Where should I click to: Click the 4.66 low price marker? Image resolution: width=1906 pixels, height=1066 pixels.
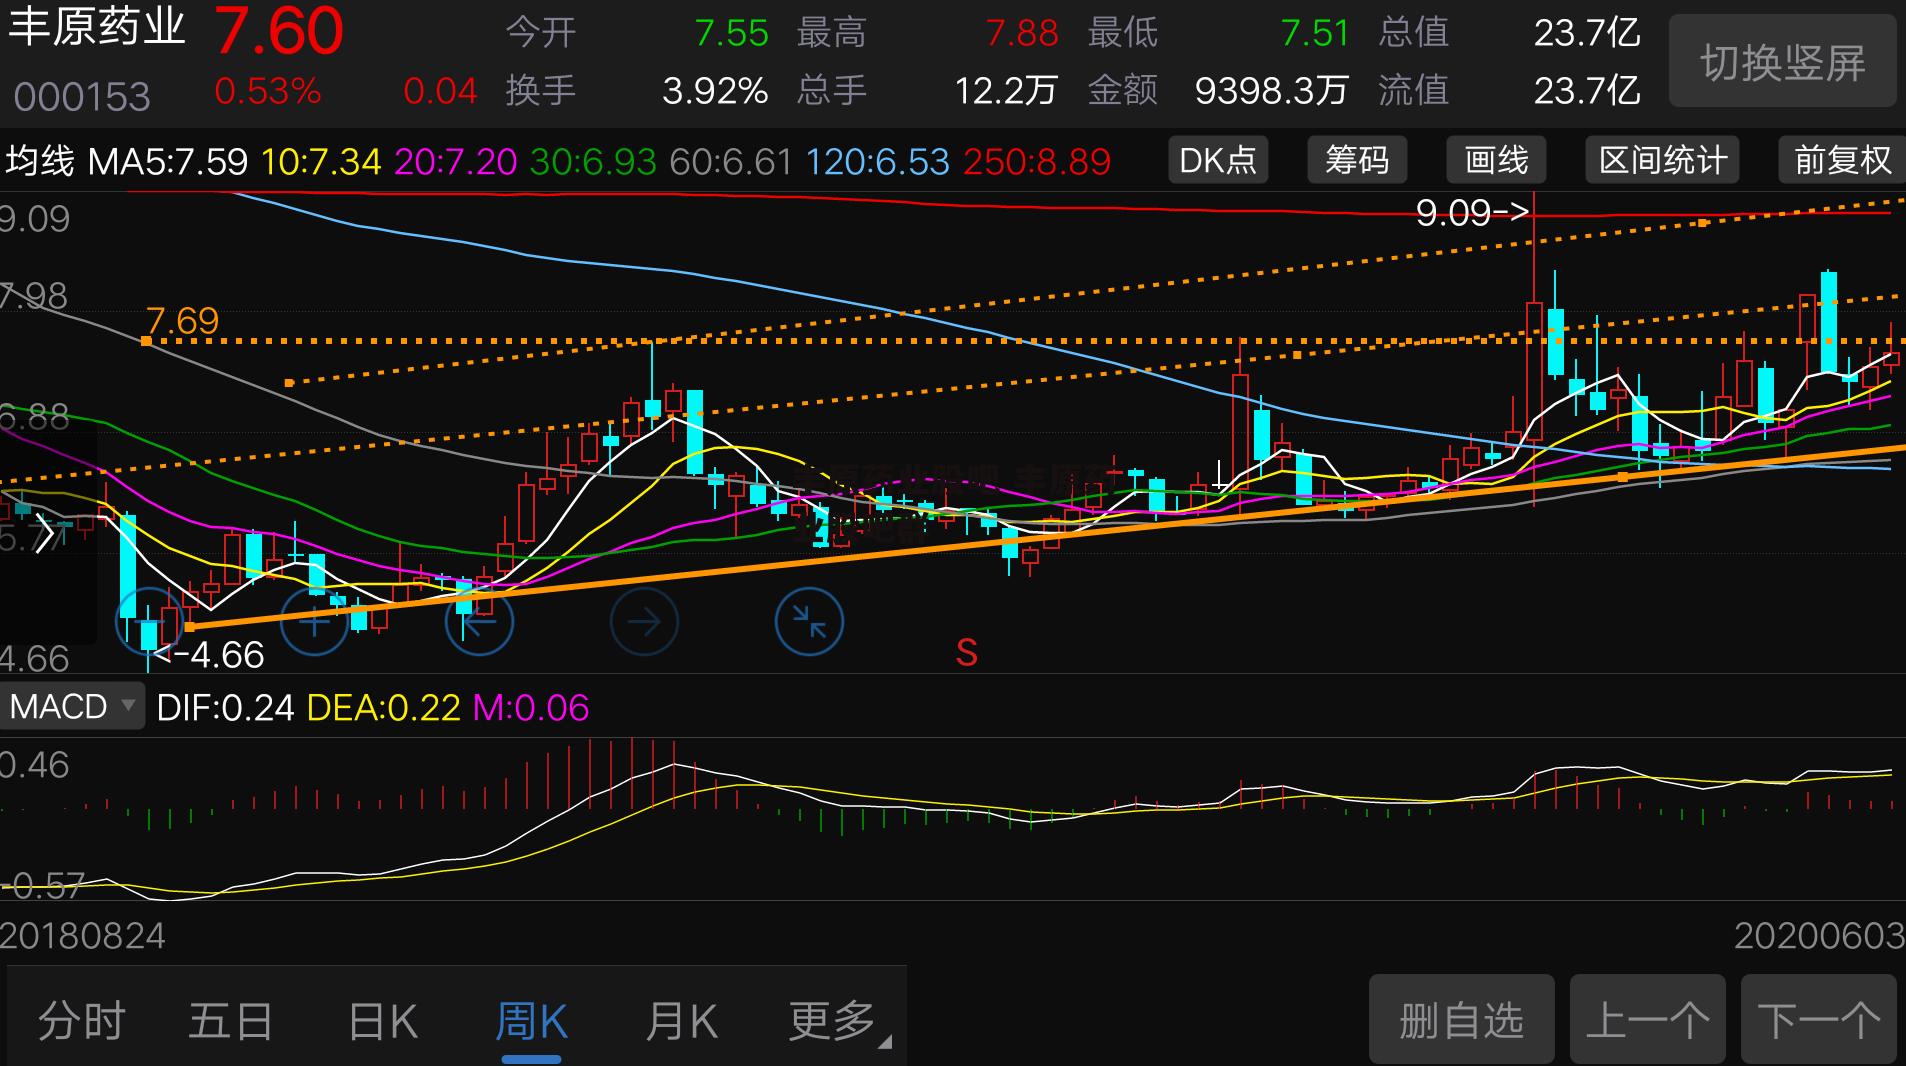(209, 655)
